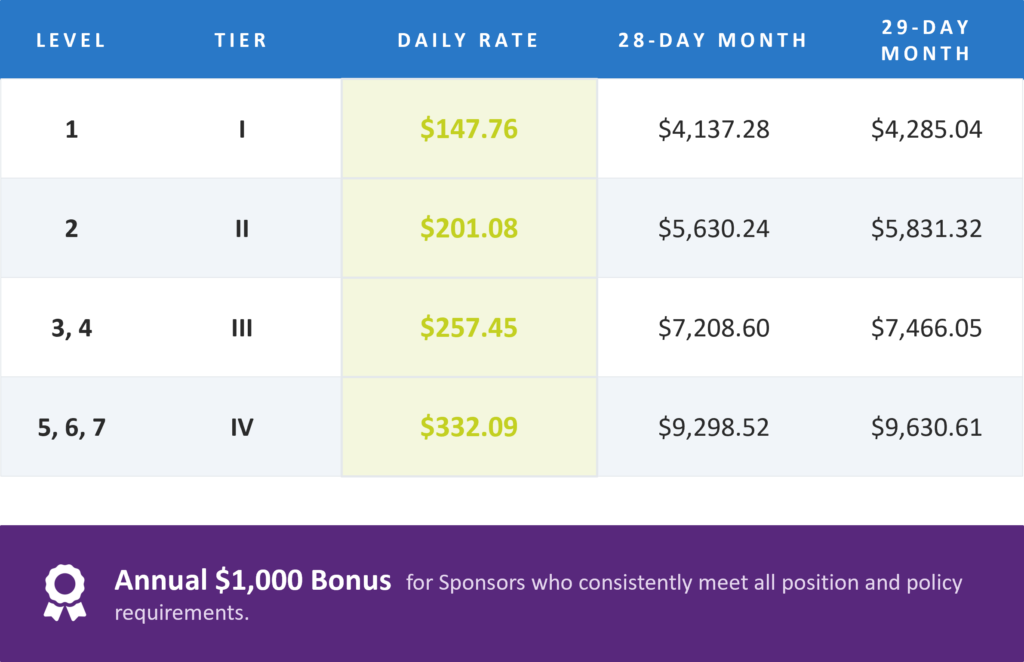The height and width of the screenshot is (662, 1024).
Task: Click the $7,208.60 28-day amount
Action: (714, 328)
